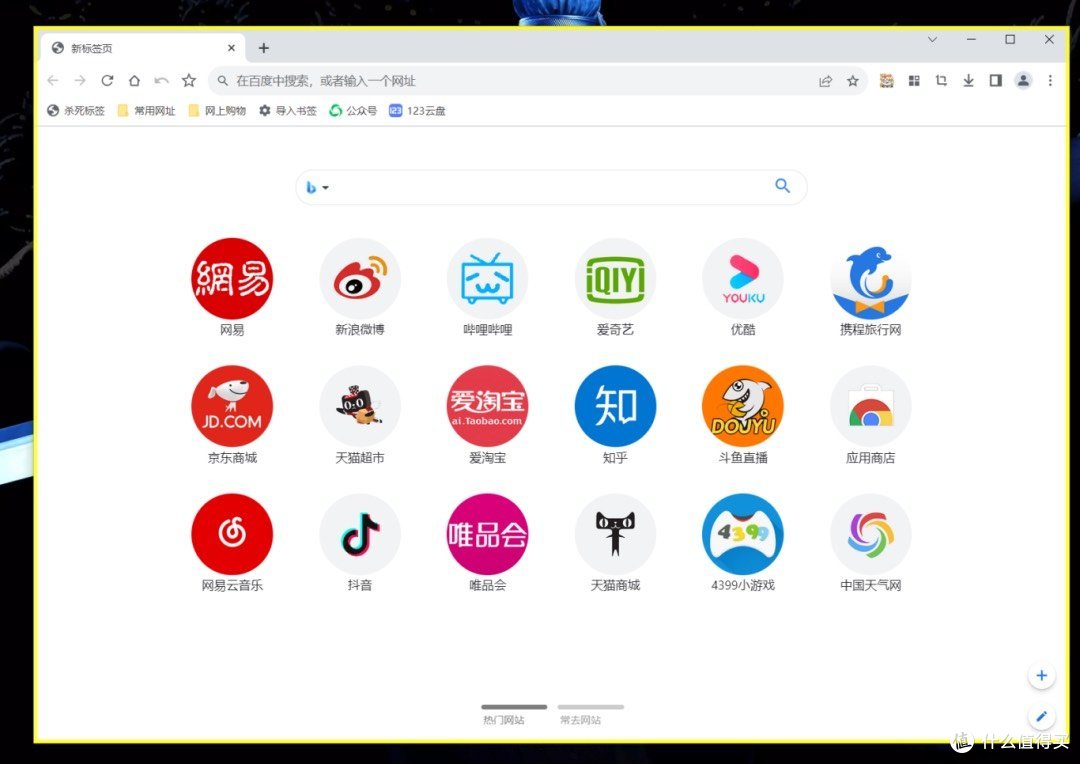Go back with the back arrow

pos(53,81)
